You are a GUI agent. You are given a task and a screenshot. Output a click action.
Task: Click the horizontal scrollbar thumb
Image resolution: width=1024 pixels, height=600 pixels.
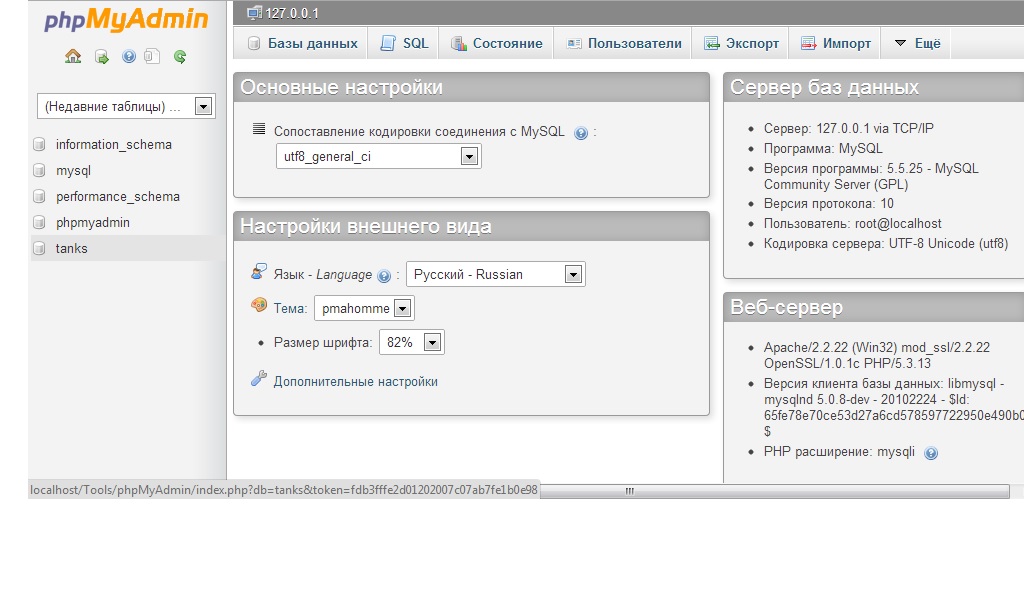(775, 491)
